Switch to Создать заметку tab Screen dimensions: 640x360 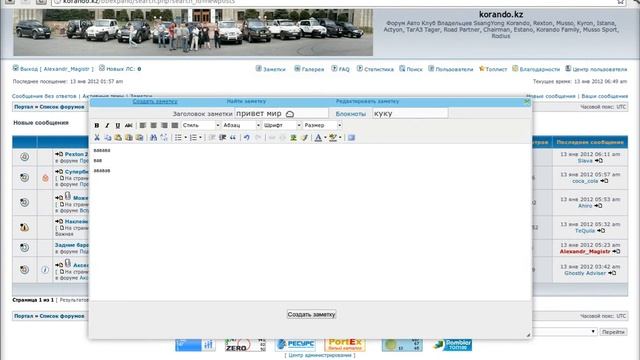(155, 101)
